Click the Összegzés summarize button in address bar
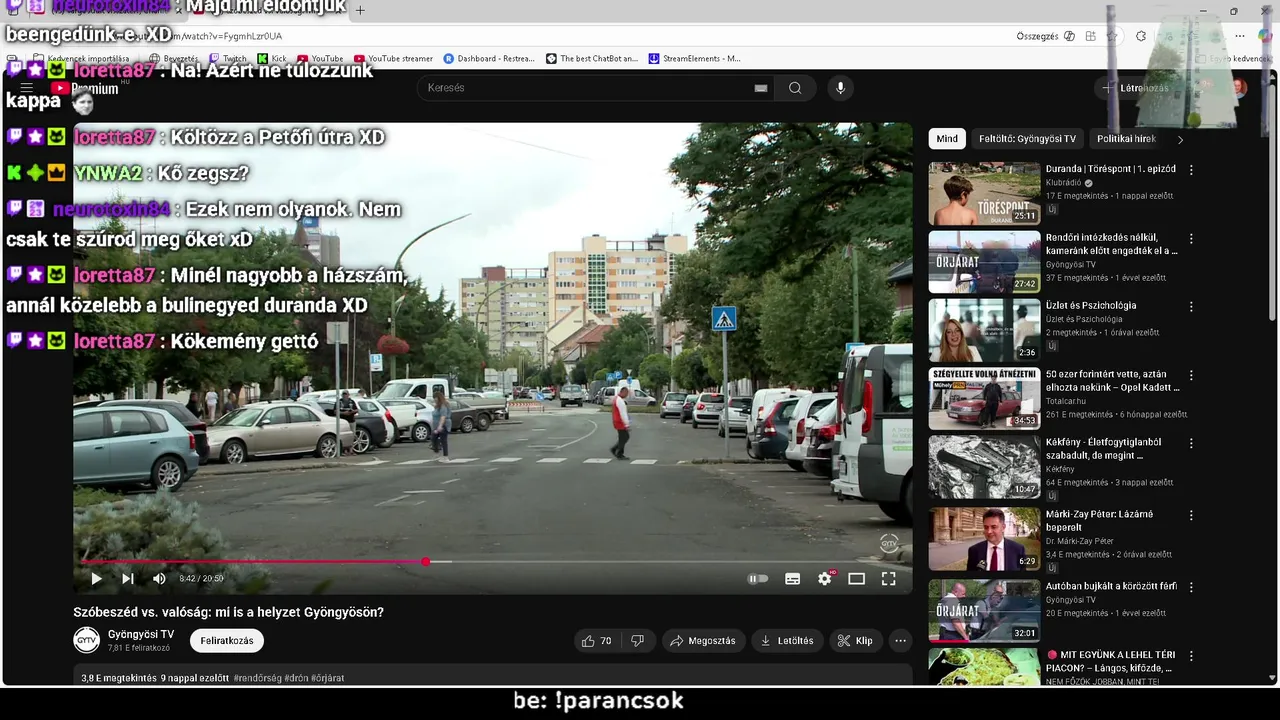The width and height of the screenshot is (1280, 720). pyautogui.click(x=1045, y=36)
